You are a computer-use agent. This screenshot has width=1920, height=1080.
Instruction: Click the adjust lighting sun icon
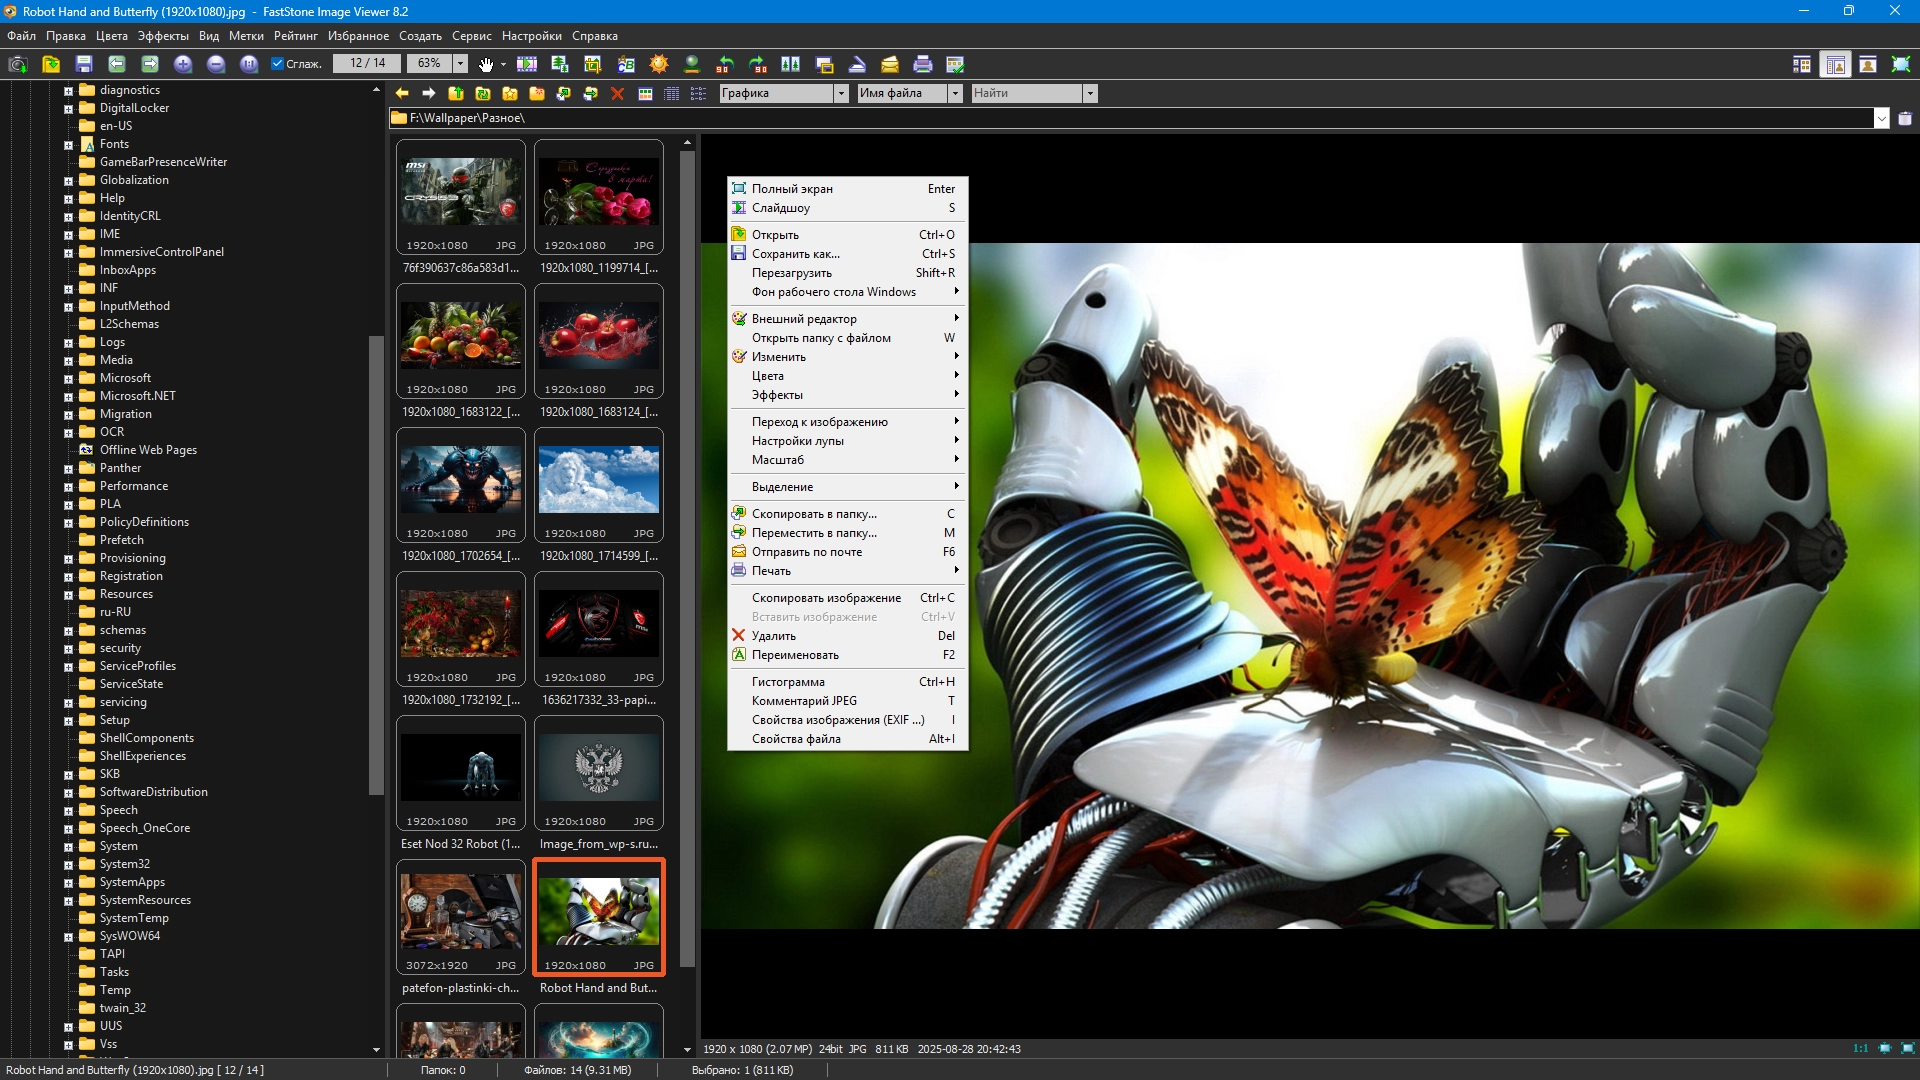point(658,64)
